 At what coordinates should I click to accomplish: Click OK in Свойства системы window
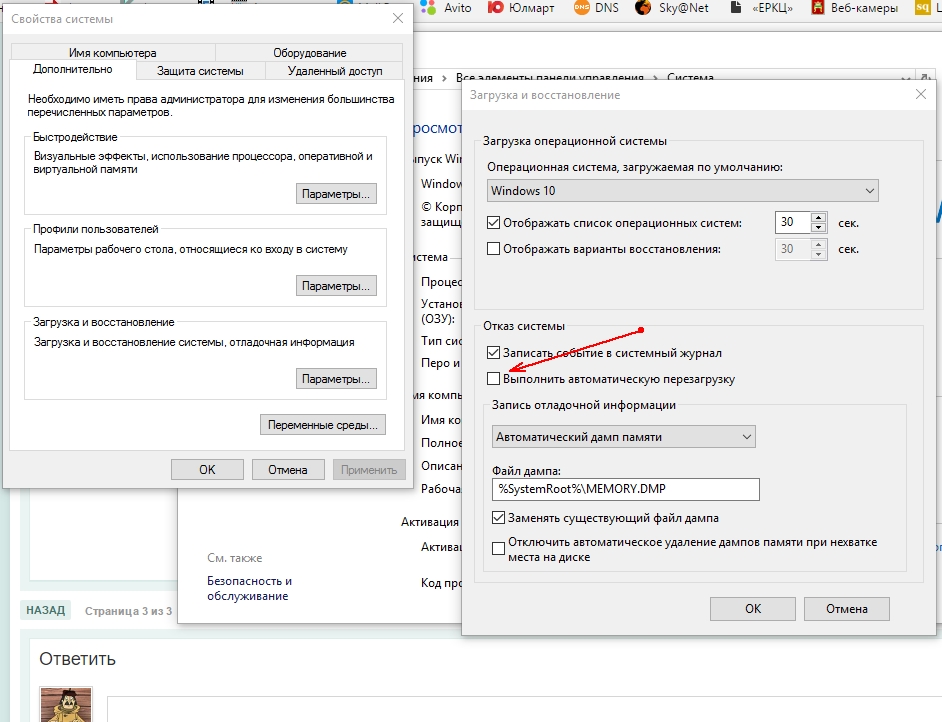click(x=207, y=470)
